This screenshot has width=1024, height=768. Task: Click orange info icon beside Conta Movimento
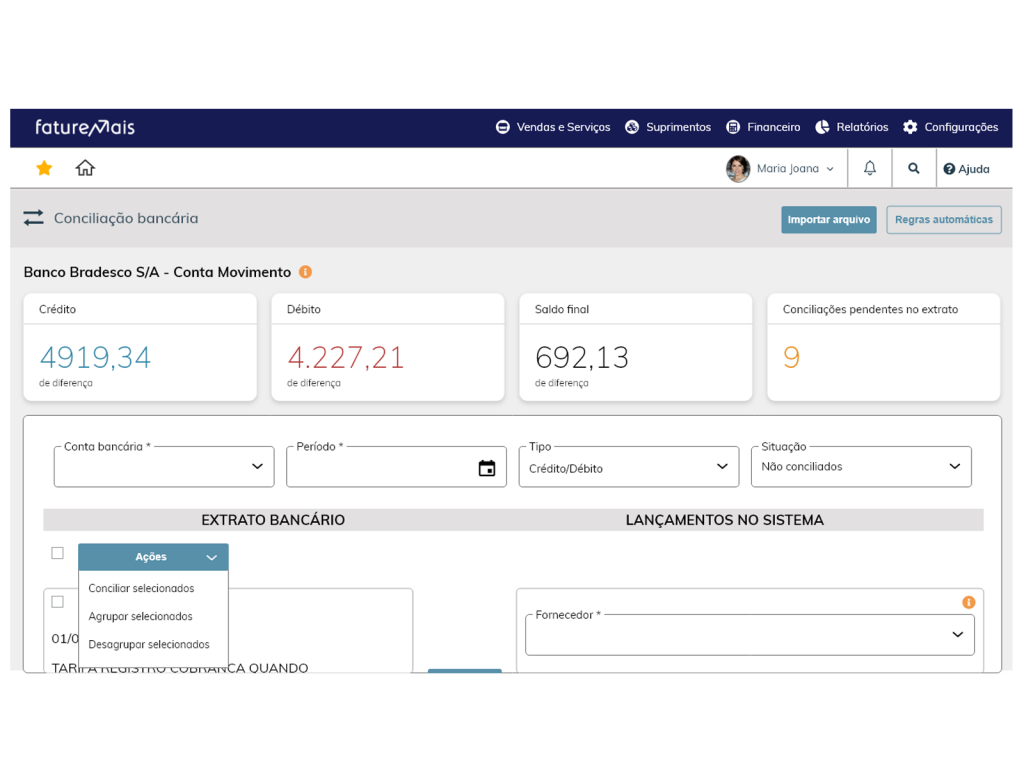(306, 272)
